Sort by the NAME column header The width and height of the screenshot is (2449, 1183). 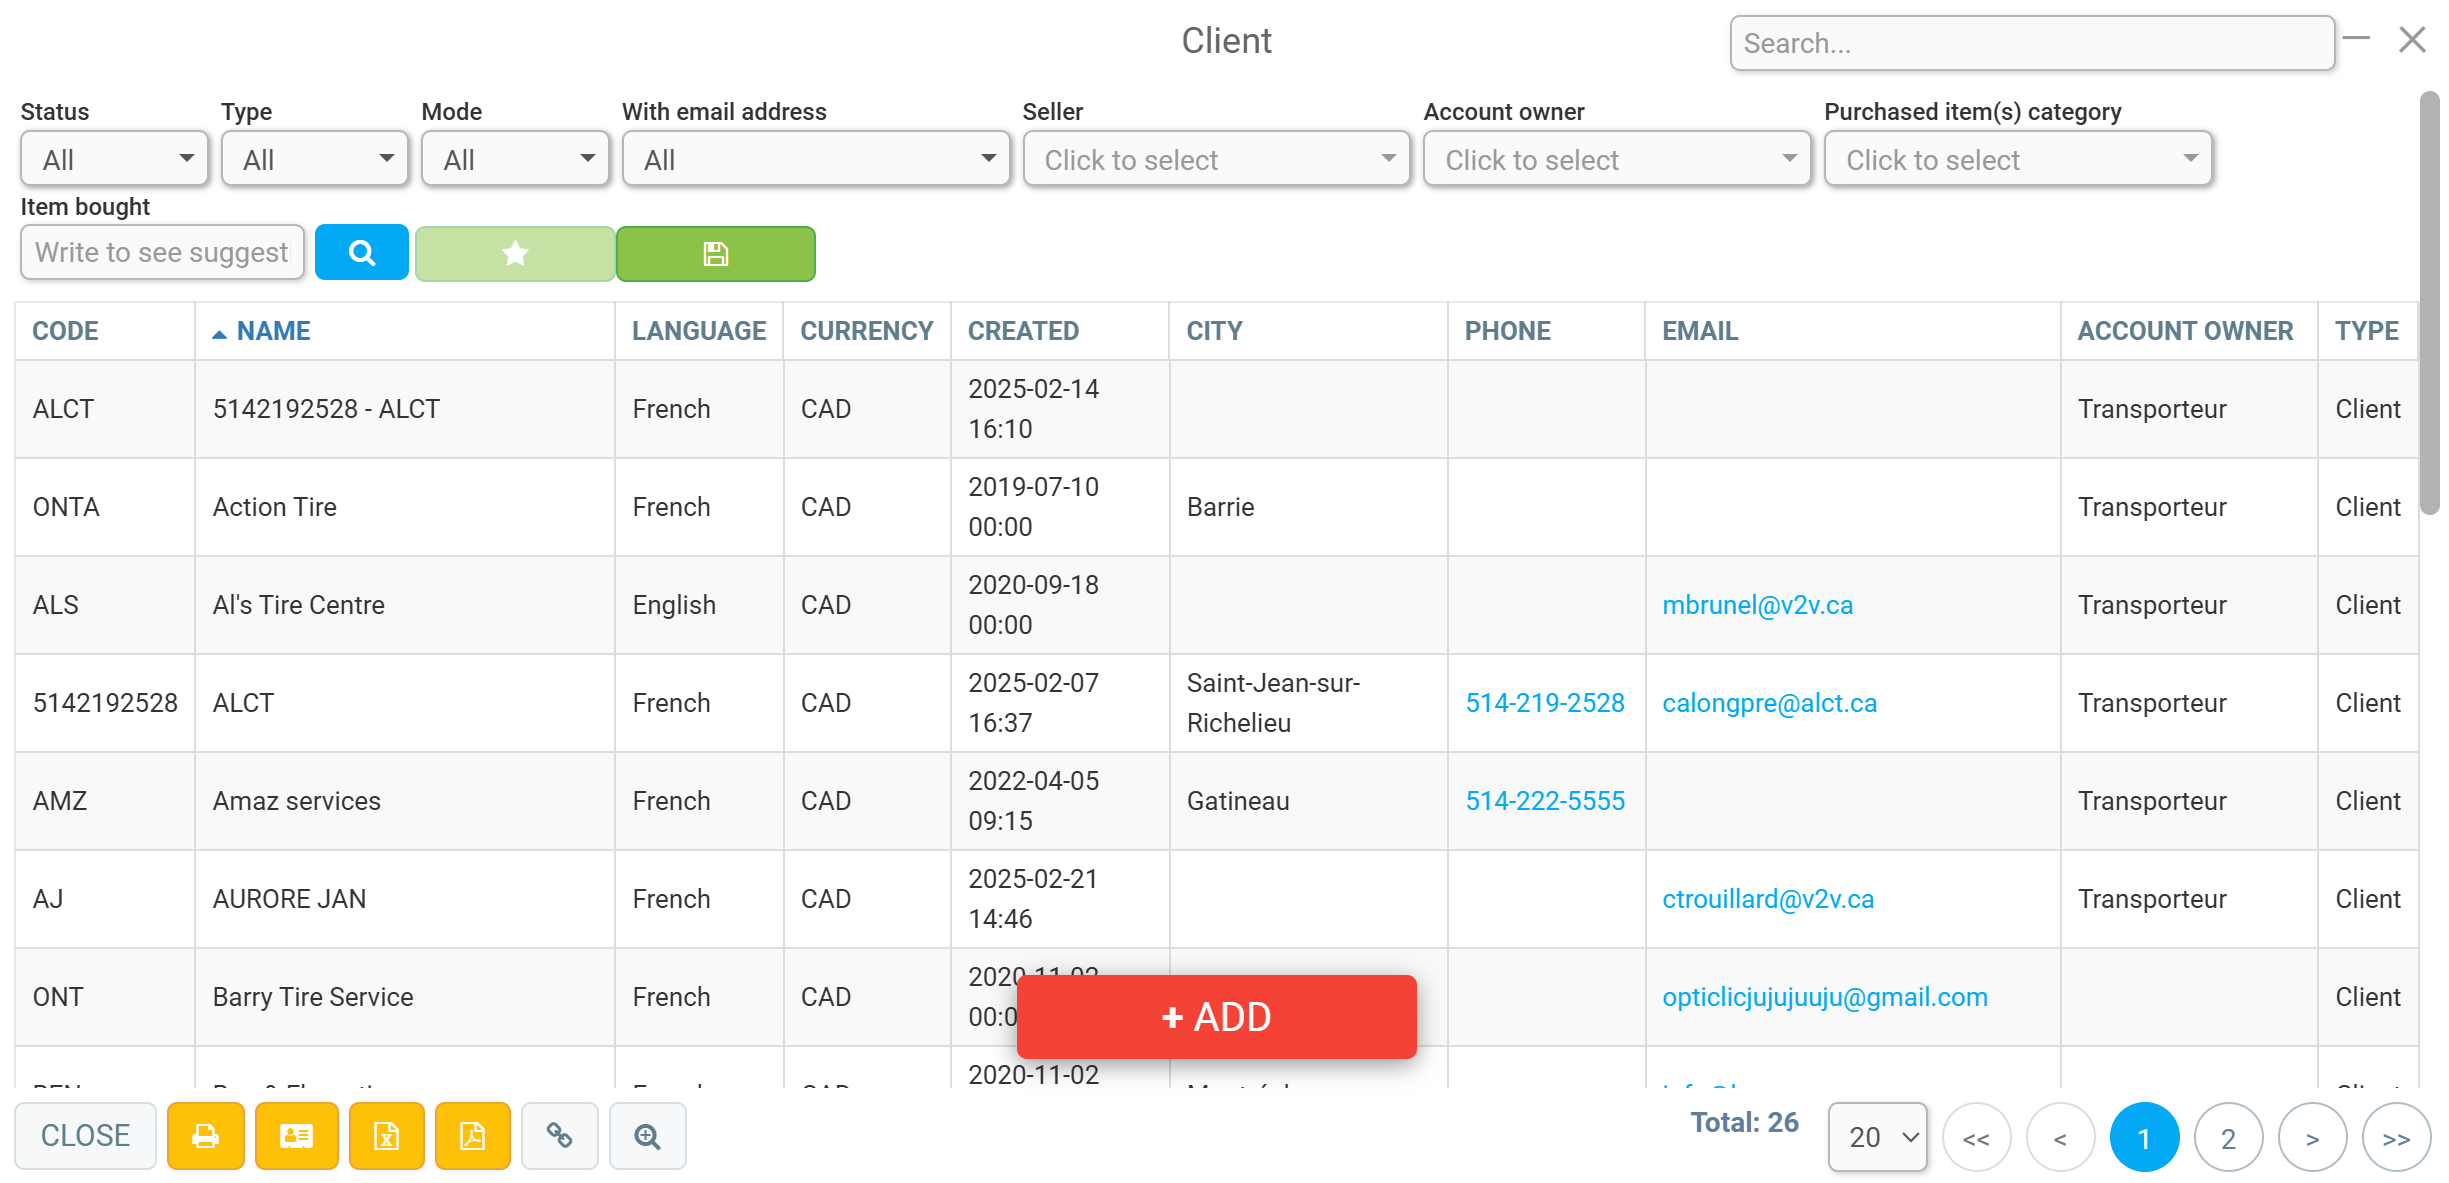click(273, 331)
